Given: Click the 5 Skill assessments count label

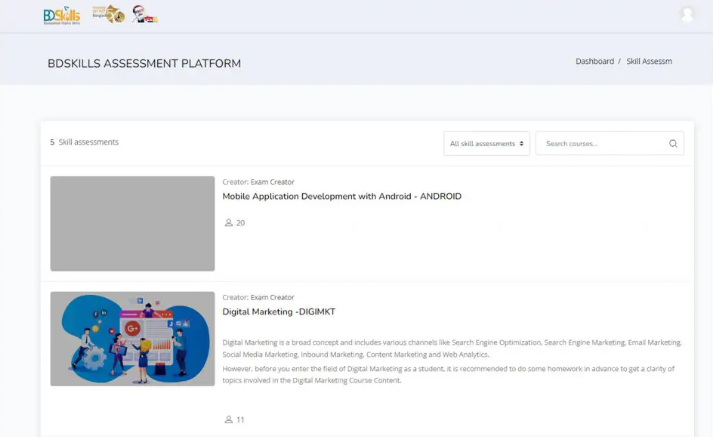Looking at the screenshot, I should coord(85,142).
